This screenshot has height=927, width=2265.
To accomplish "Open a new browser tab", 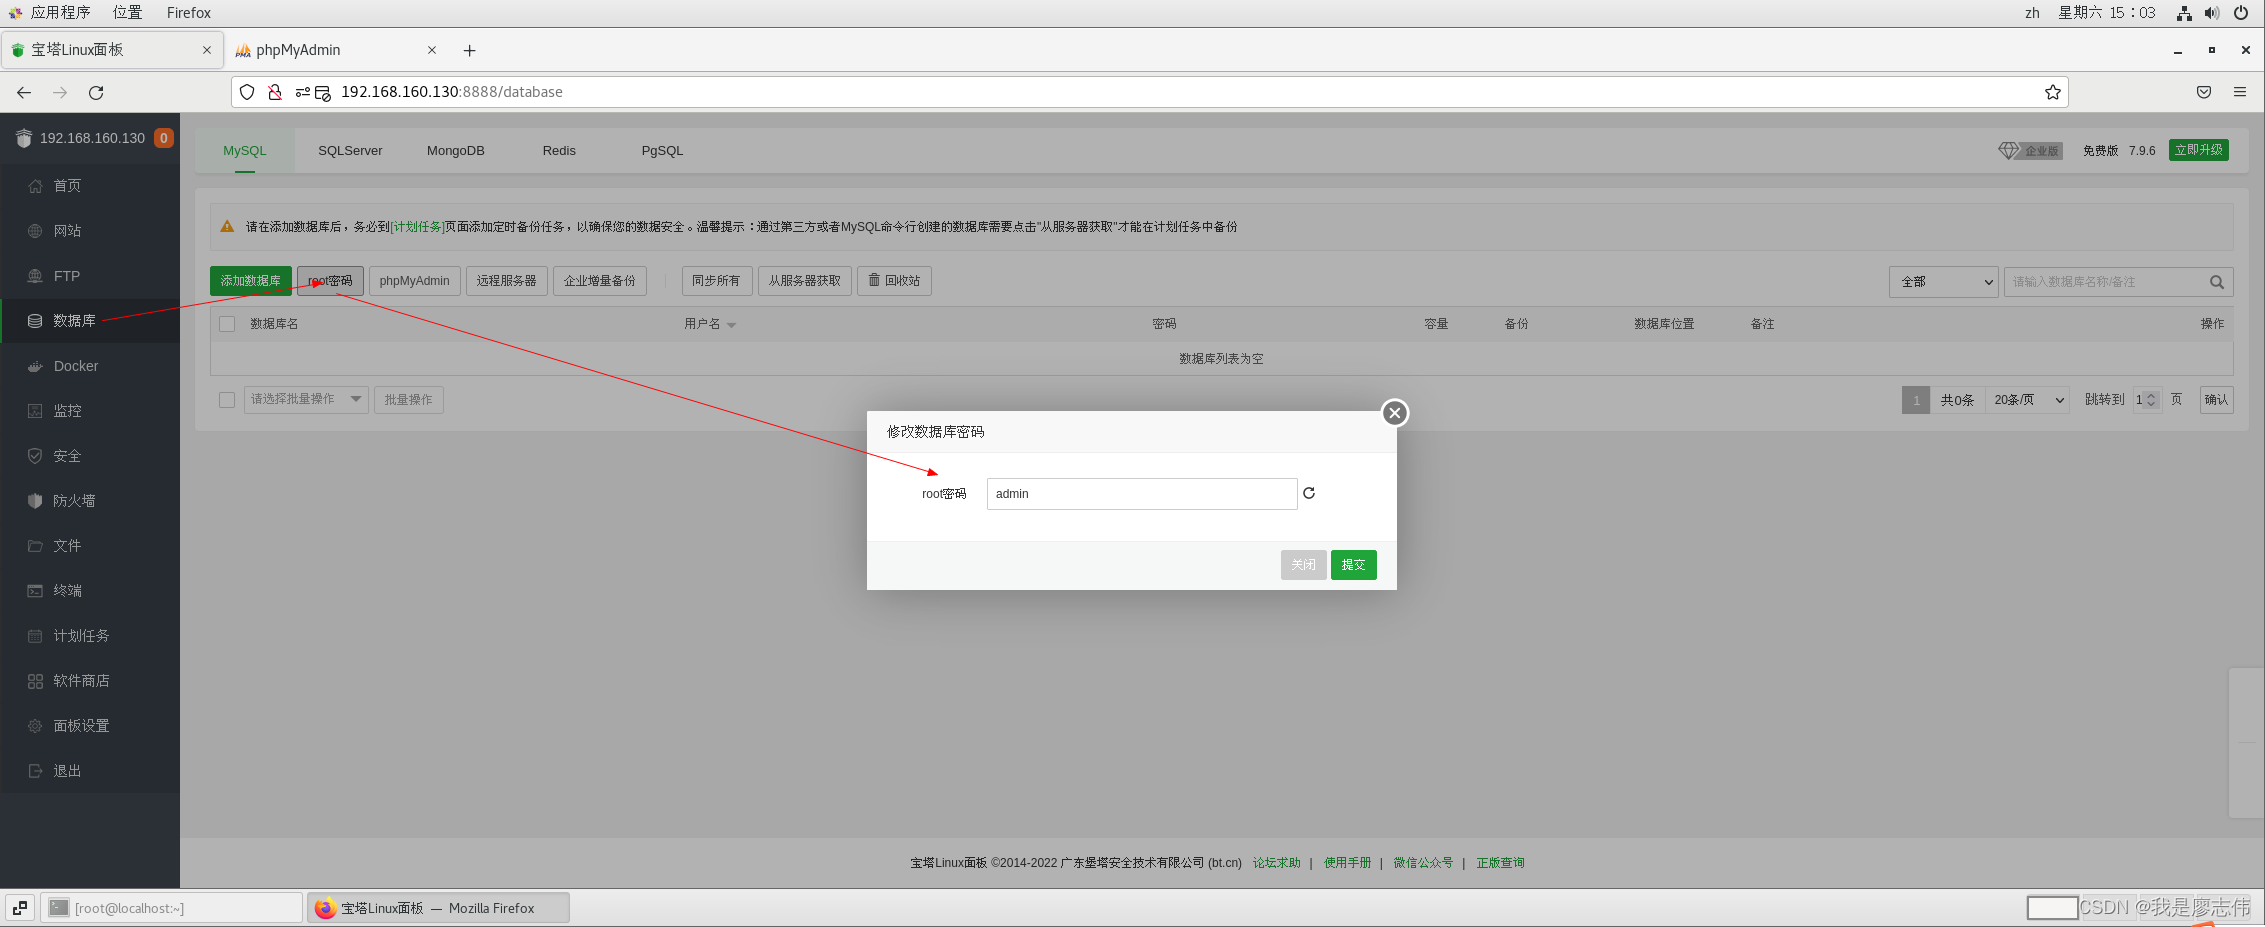I will coord(469,50).
